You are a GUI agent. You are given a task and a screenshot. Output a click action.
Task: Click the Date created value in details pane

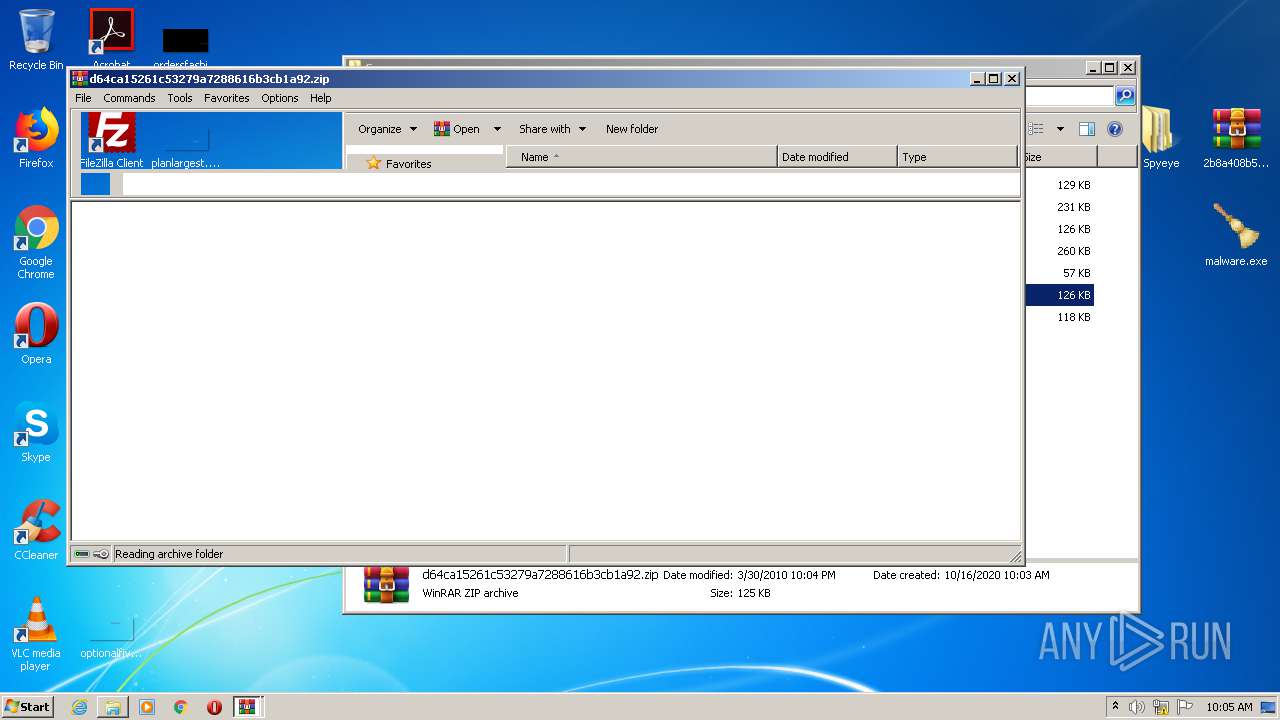coord(996,575)
